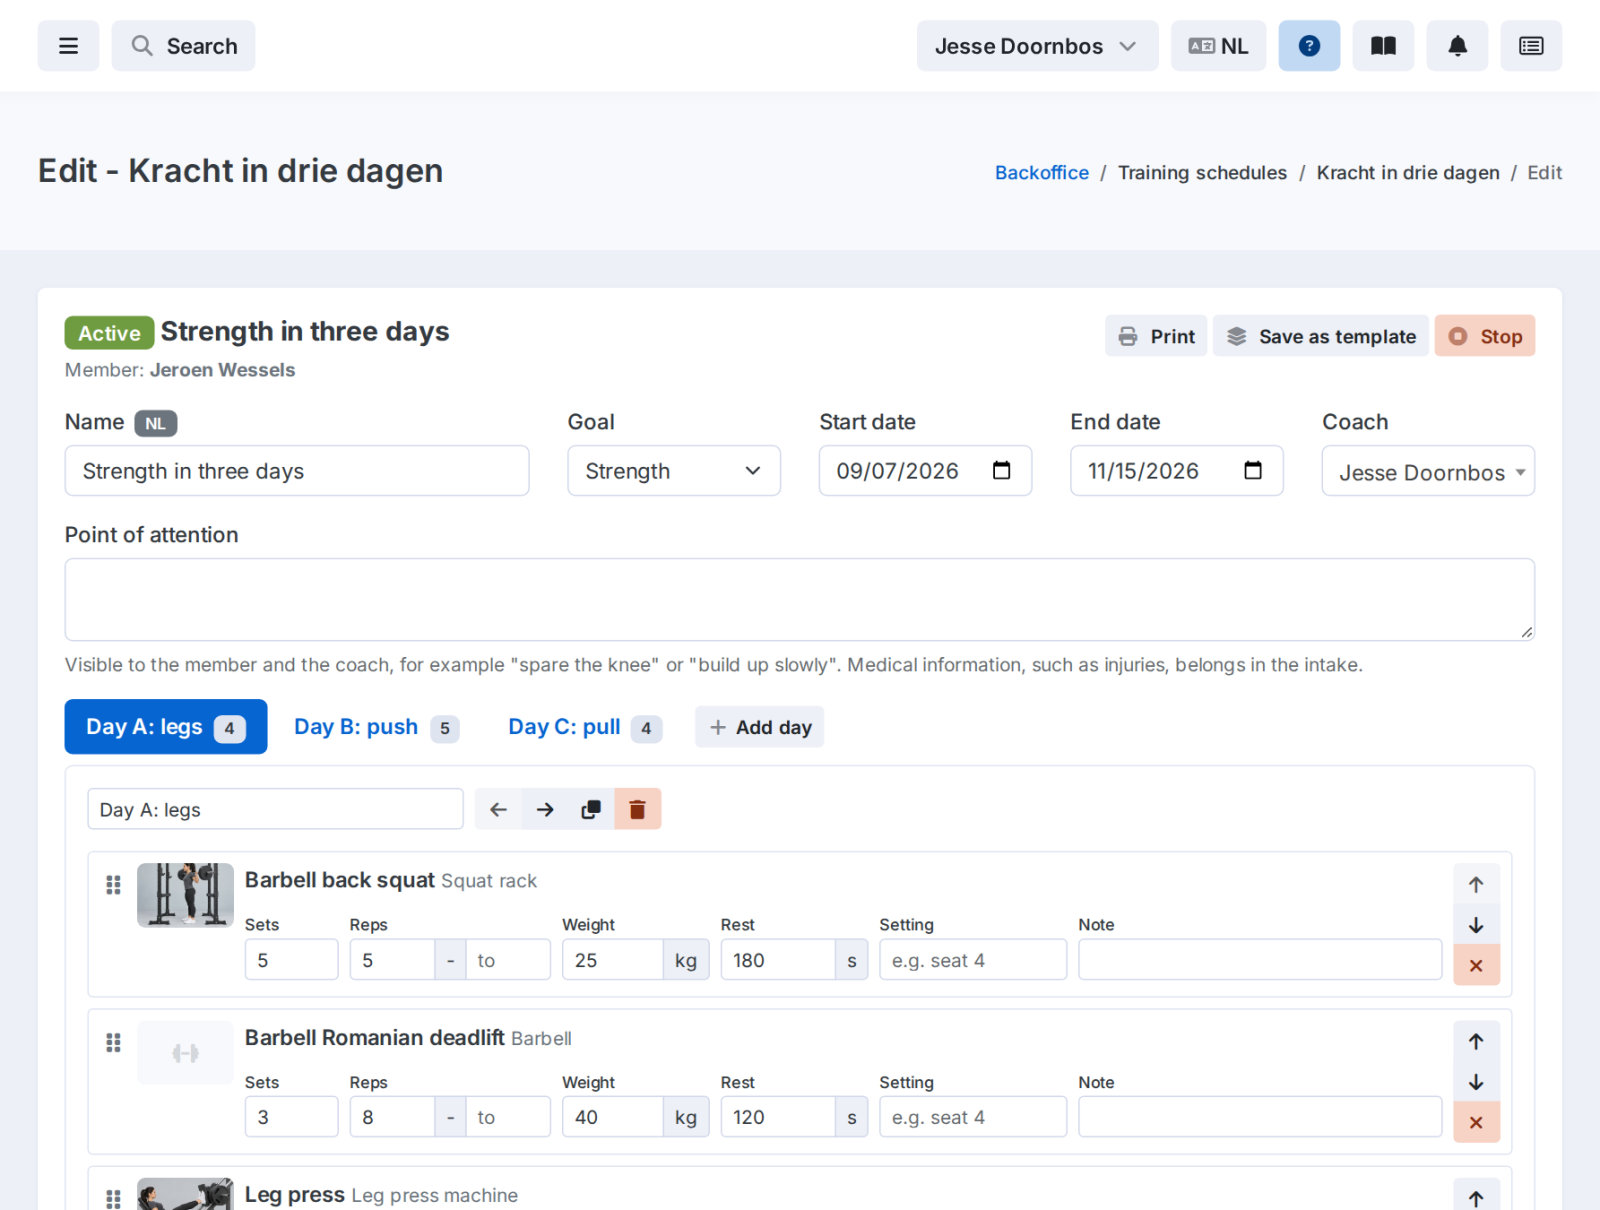
Task: Click the Name field Strength in three days
Action: tap(297, 471)
